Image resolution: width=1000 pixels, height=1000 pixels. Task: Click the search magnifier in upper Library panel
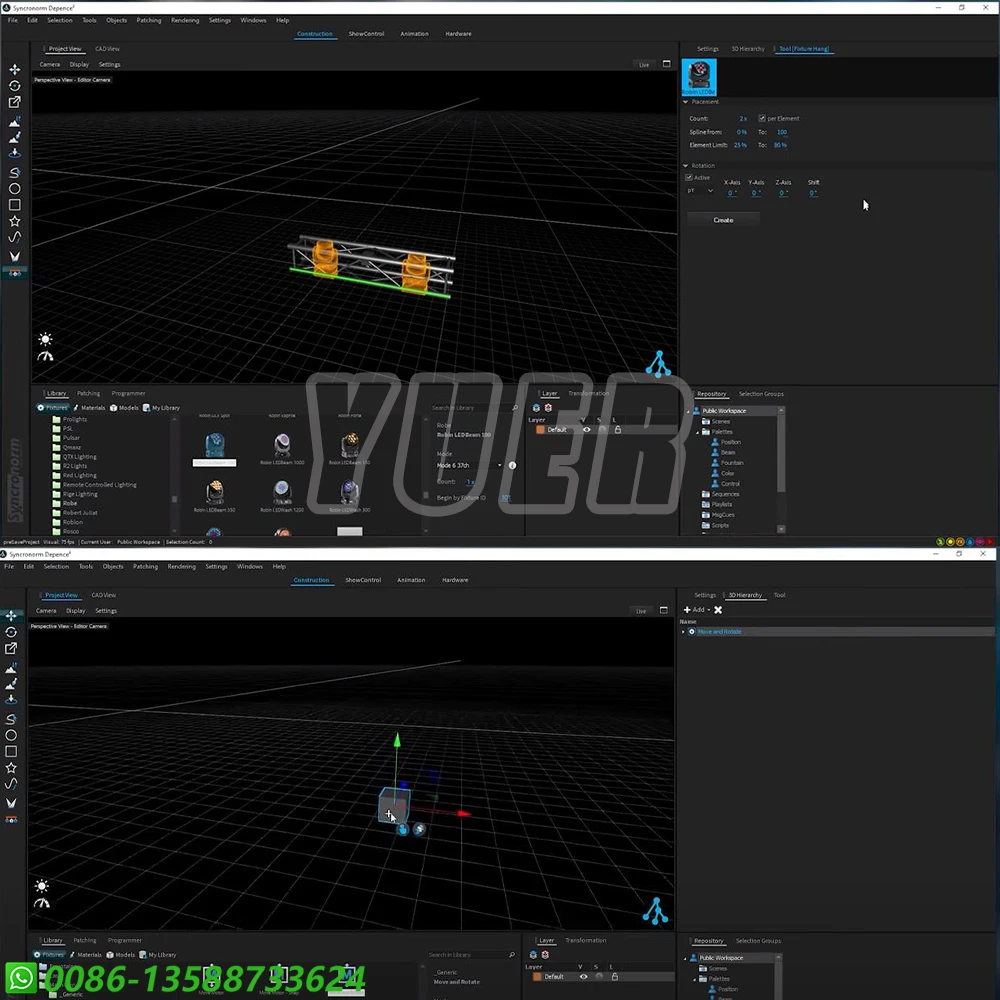515,408
